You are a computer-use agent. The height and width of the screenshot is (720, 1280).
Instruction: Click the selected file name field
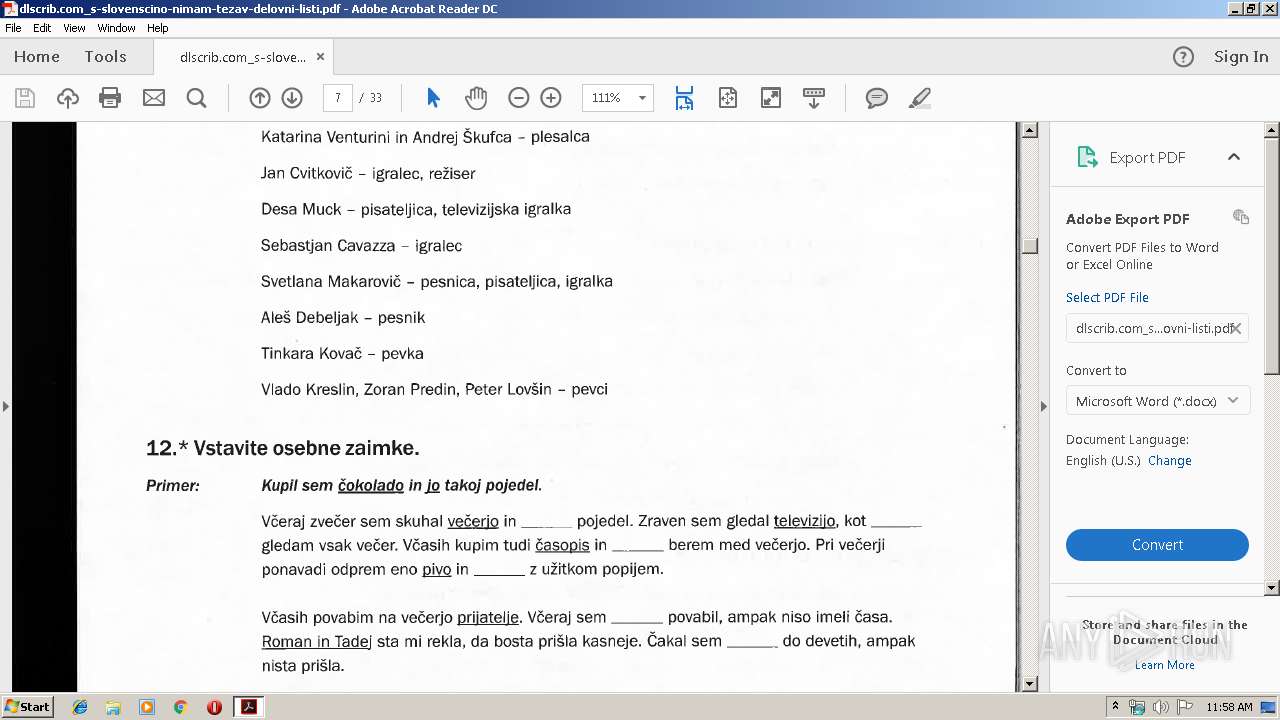click(x=1157, y=328)
